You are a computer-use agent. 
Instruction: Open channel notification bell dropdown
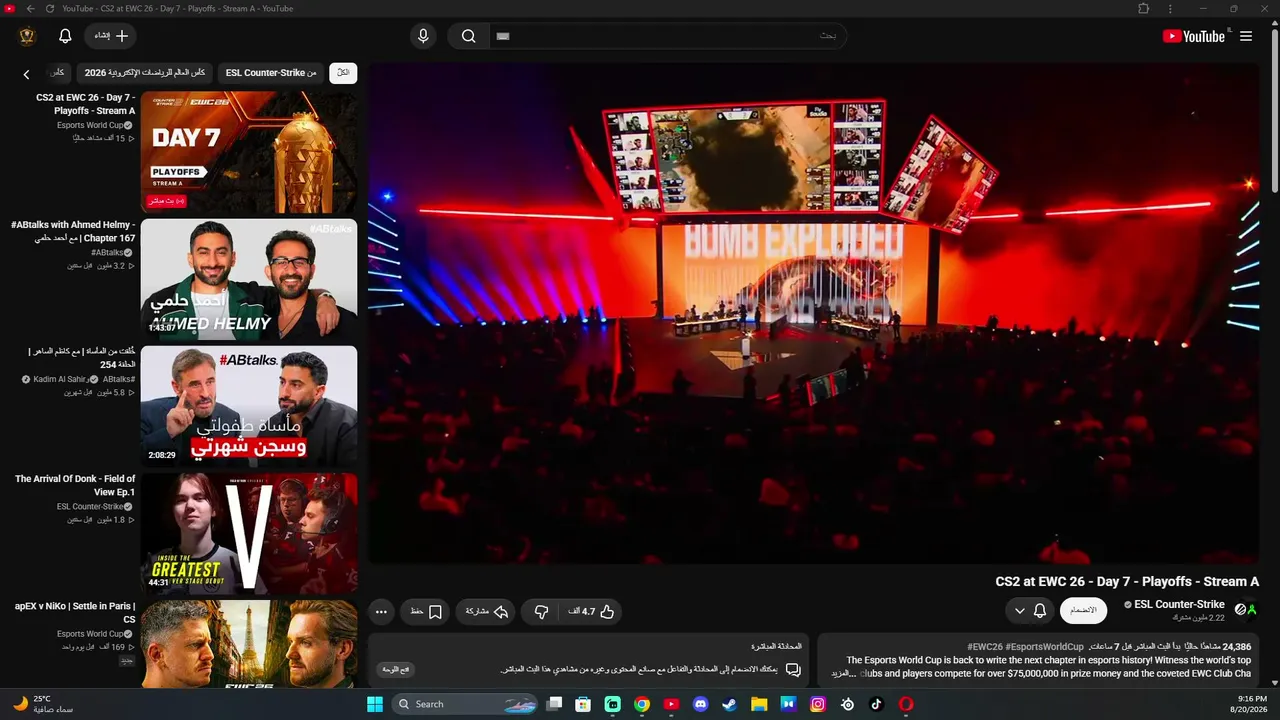pos(1029,610)
